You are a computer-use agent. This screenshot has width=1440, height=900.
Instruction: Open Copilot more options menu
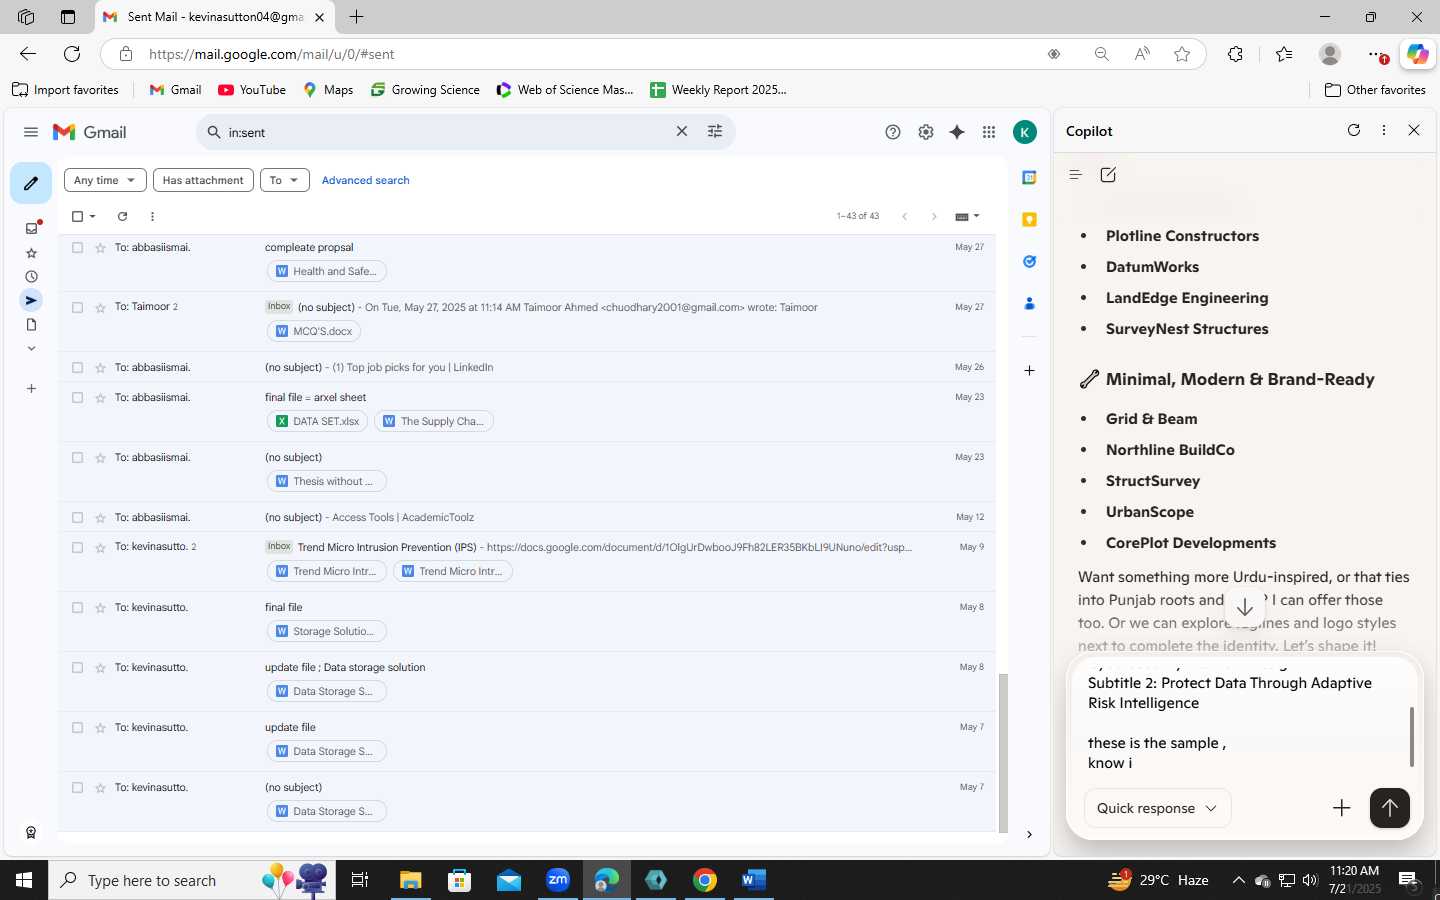(x=1384, y=130)
